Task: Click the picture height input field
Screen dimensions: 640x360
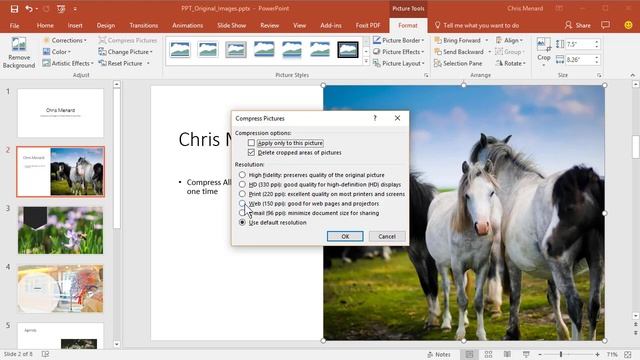Action: (580, 44)
